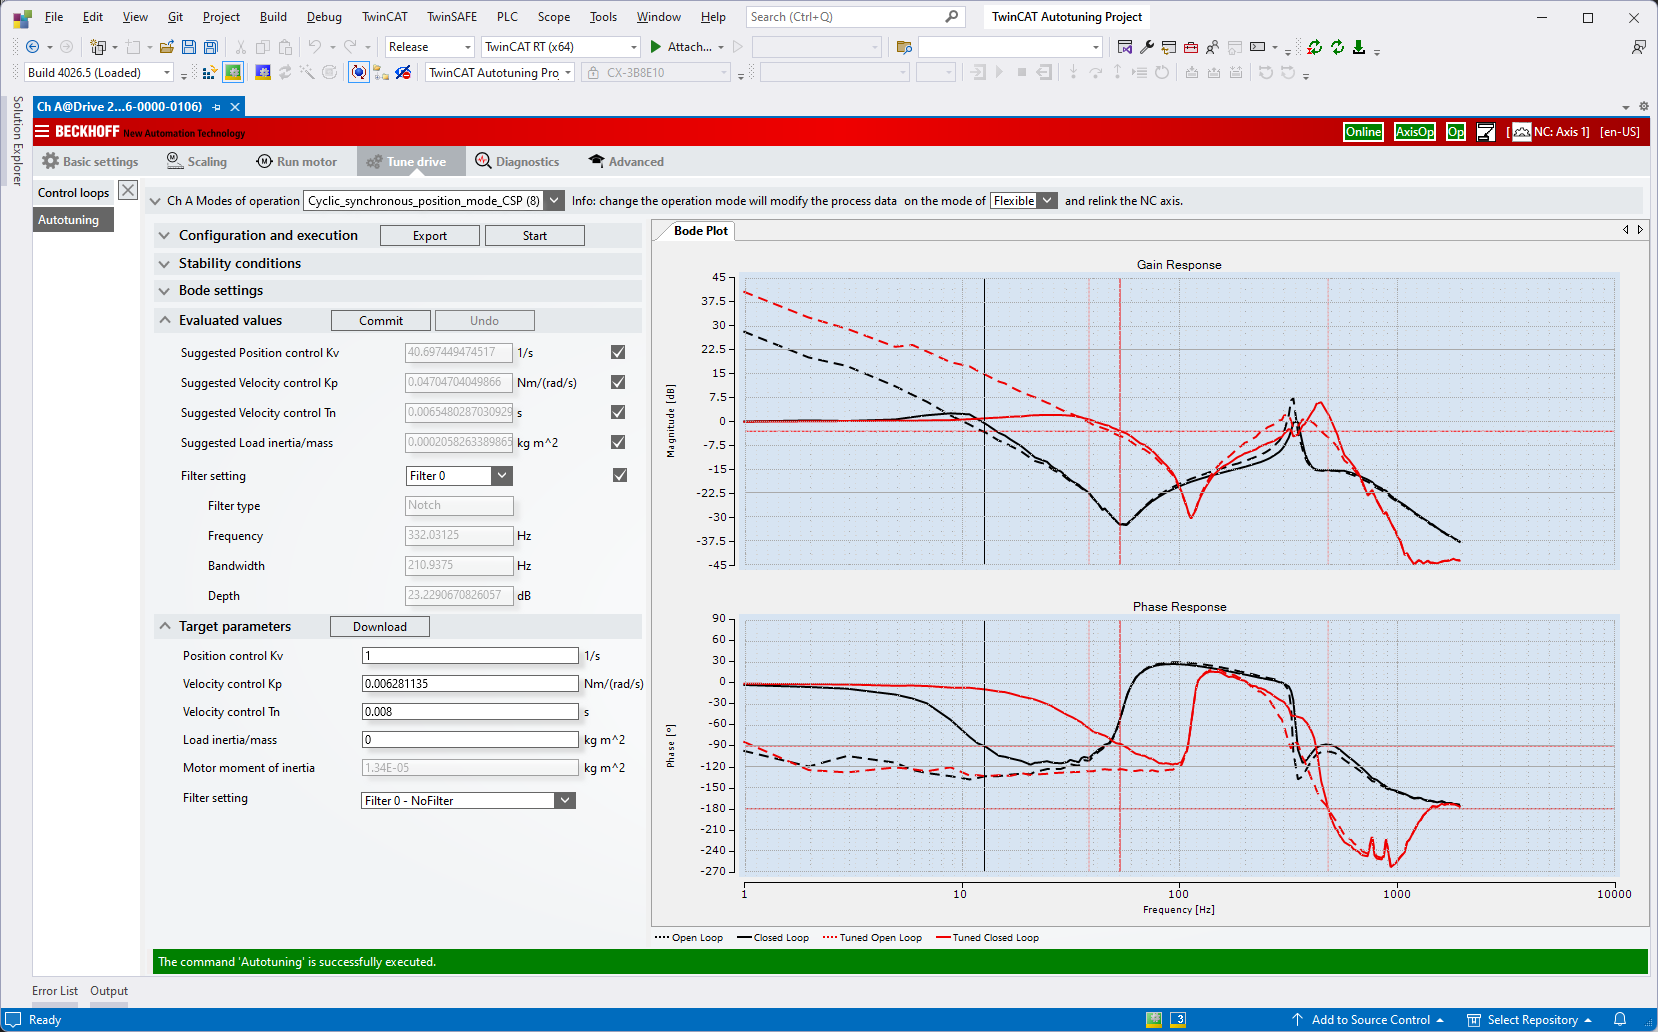1658x1032 pixels.
Task: Close the Control loops panel with X
Action: [x=128, y=190]
